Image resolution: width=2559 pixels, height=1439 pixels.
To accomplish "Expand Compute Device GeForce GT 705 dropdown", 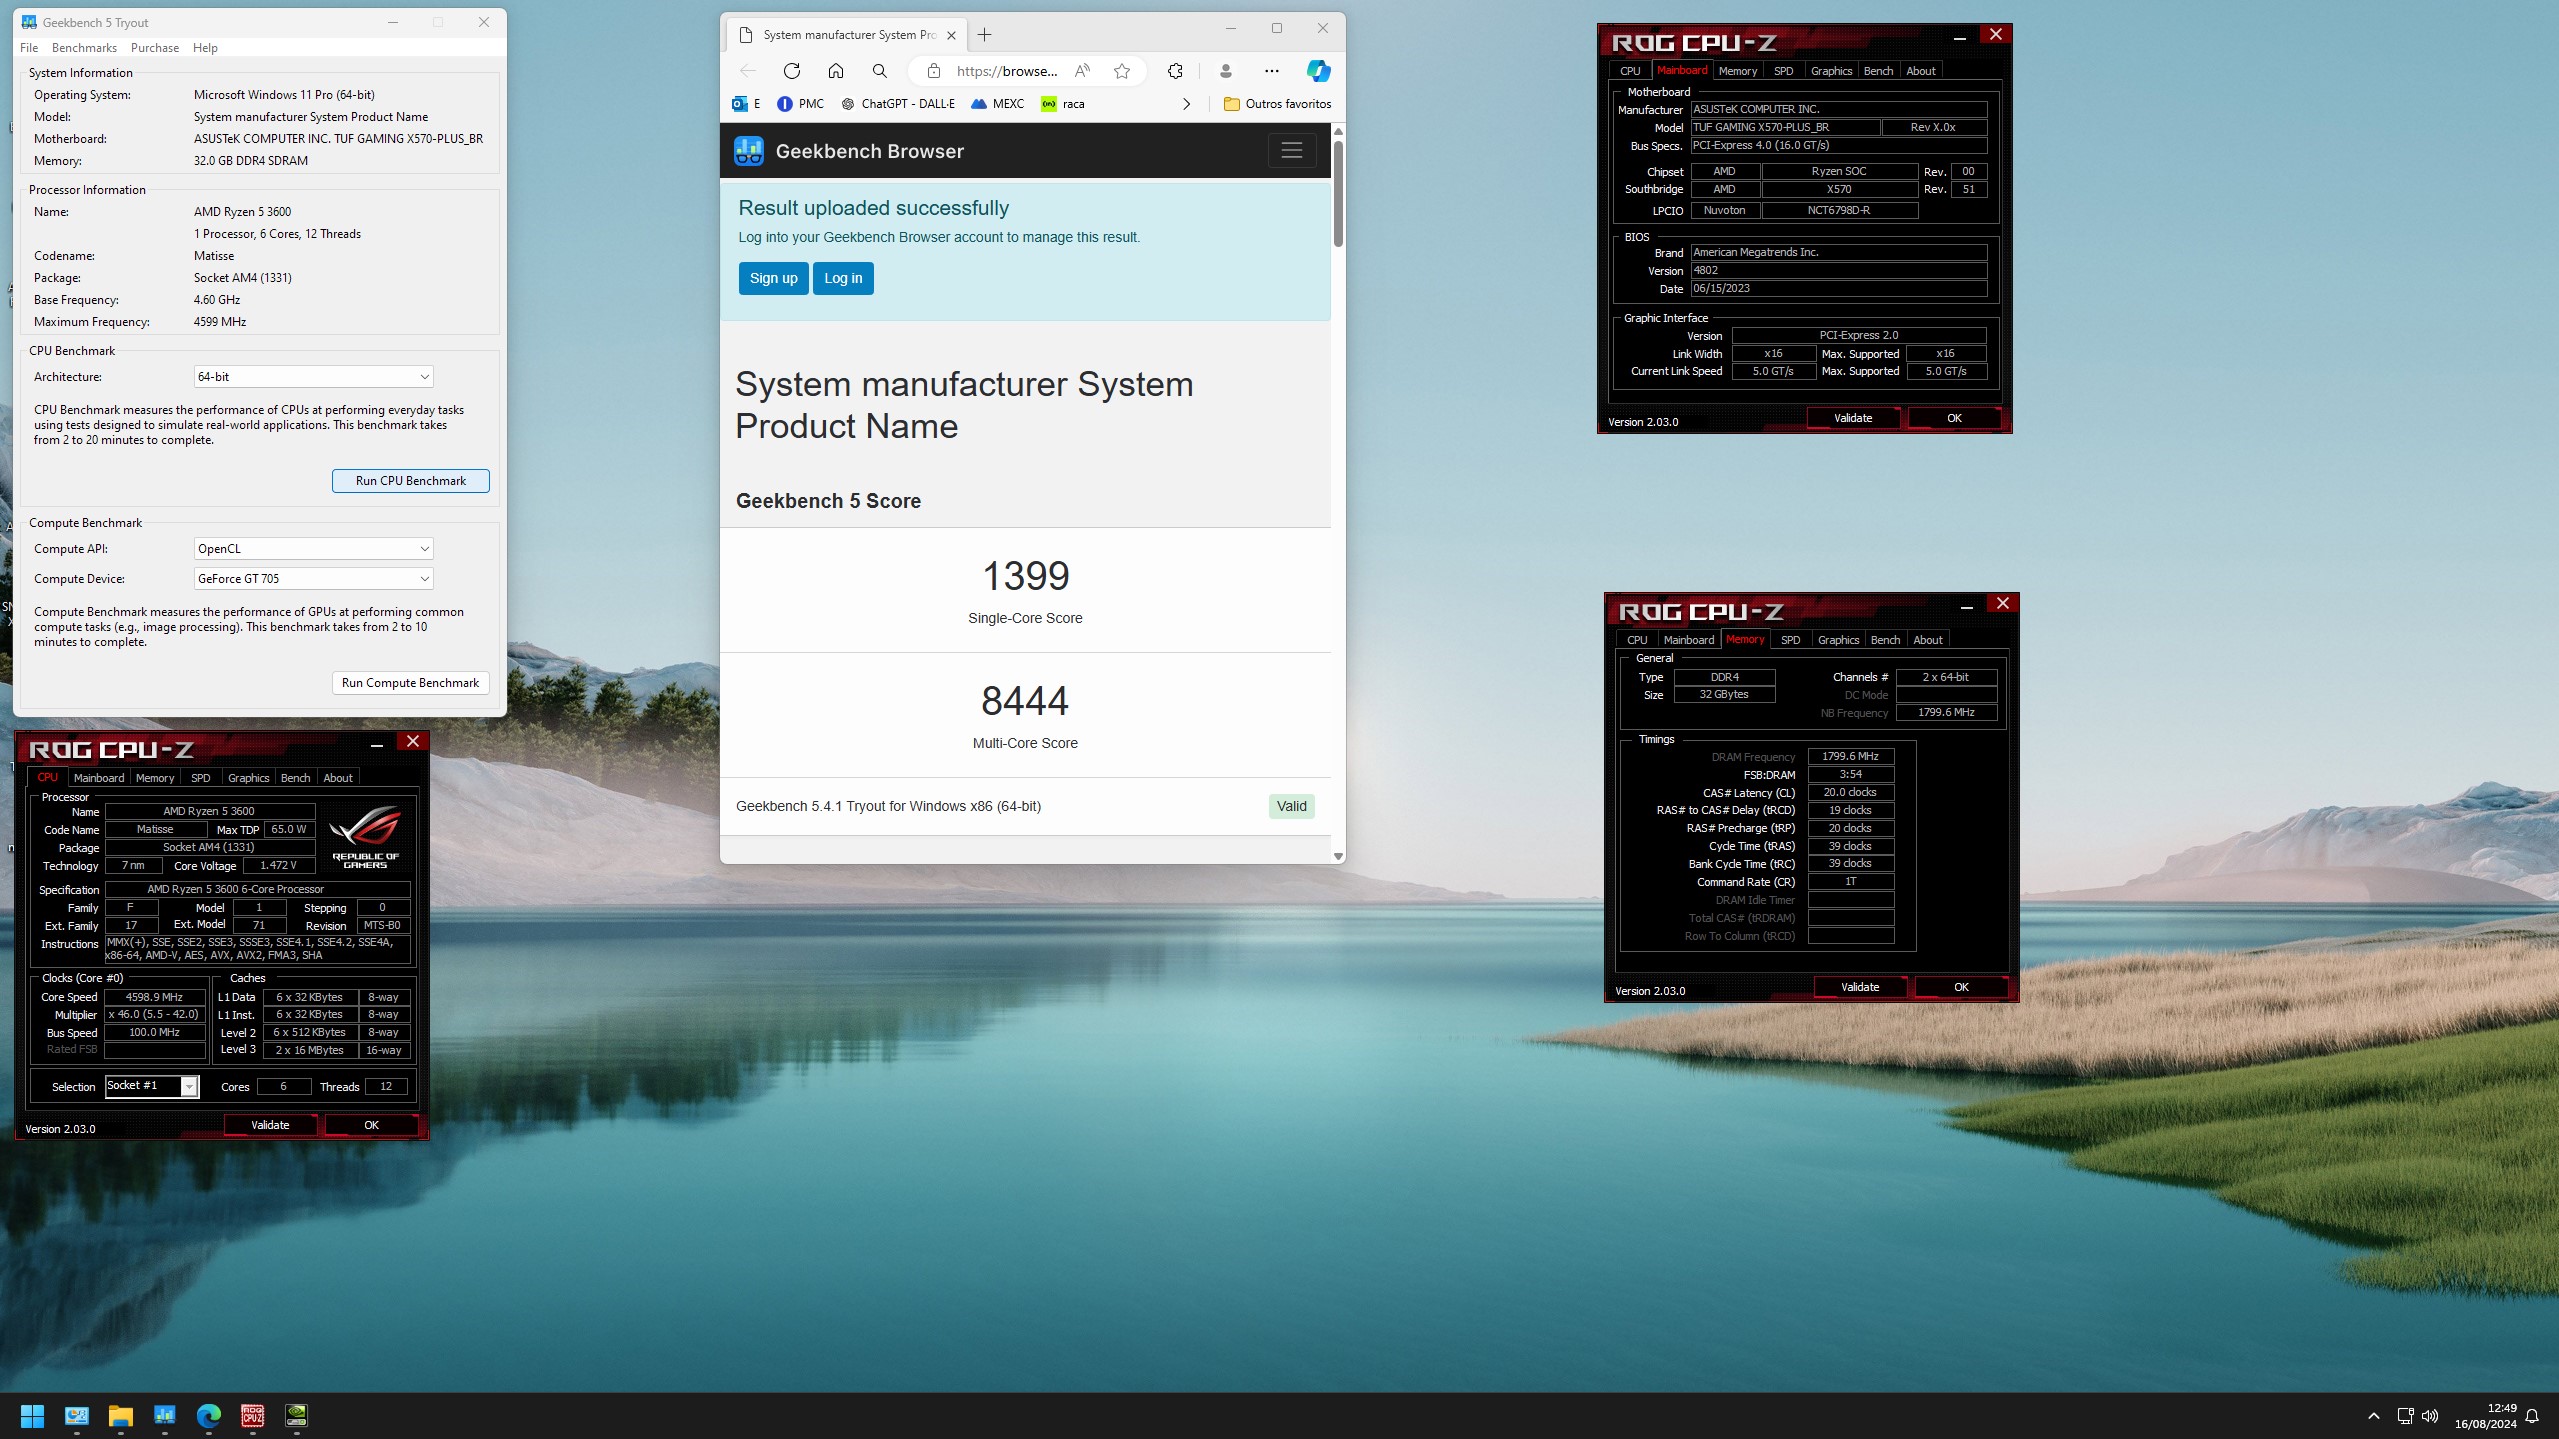I will (x=313, y=579).
